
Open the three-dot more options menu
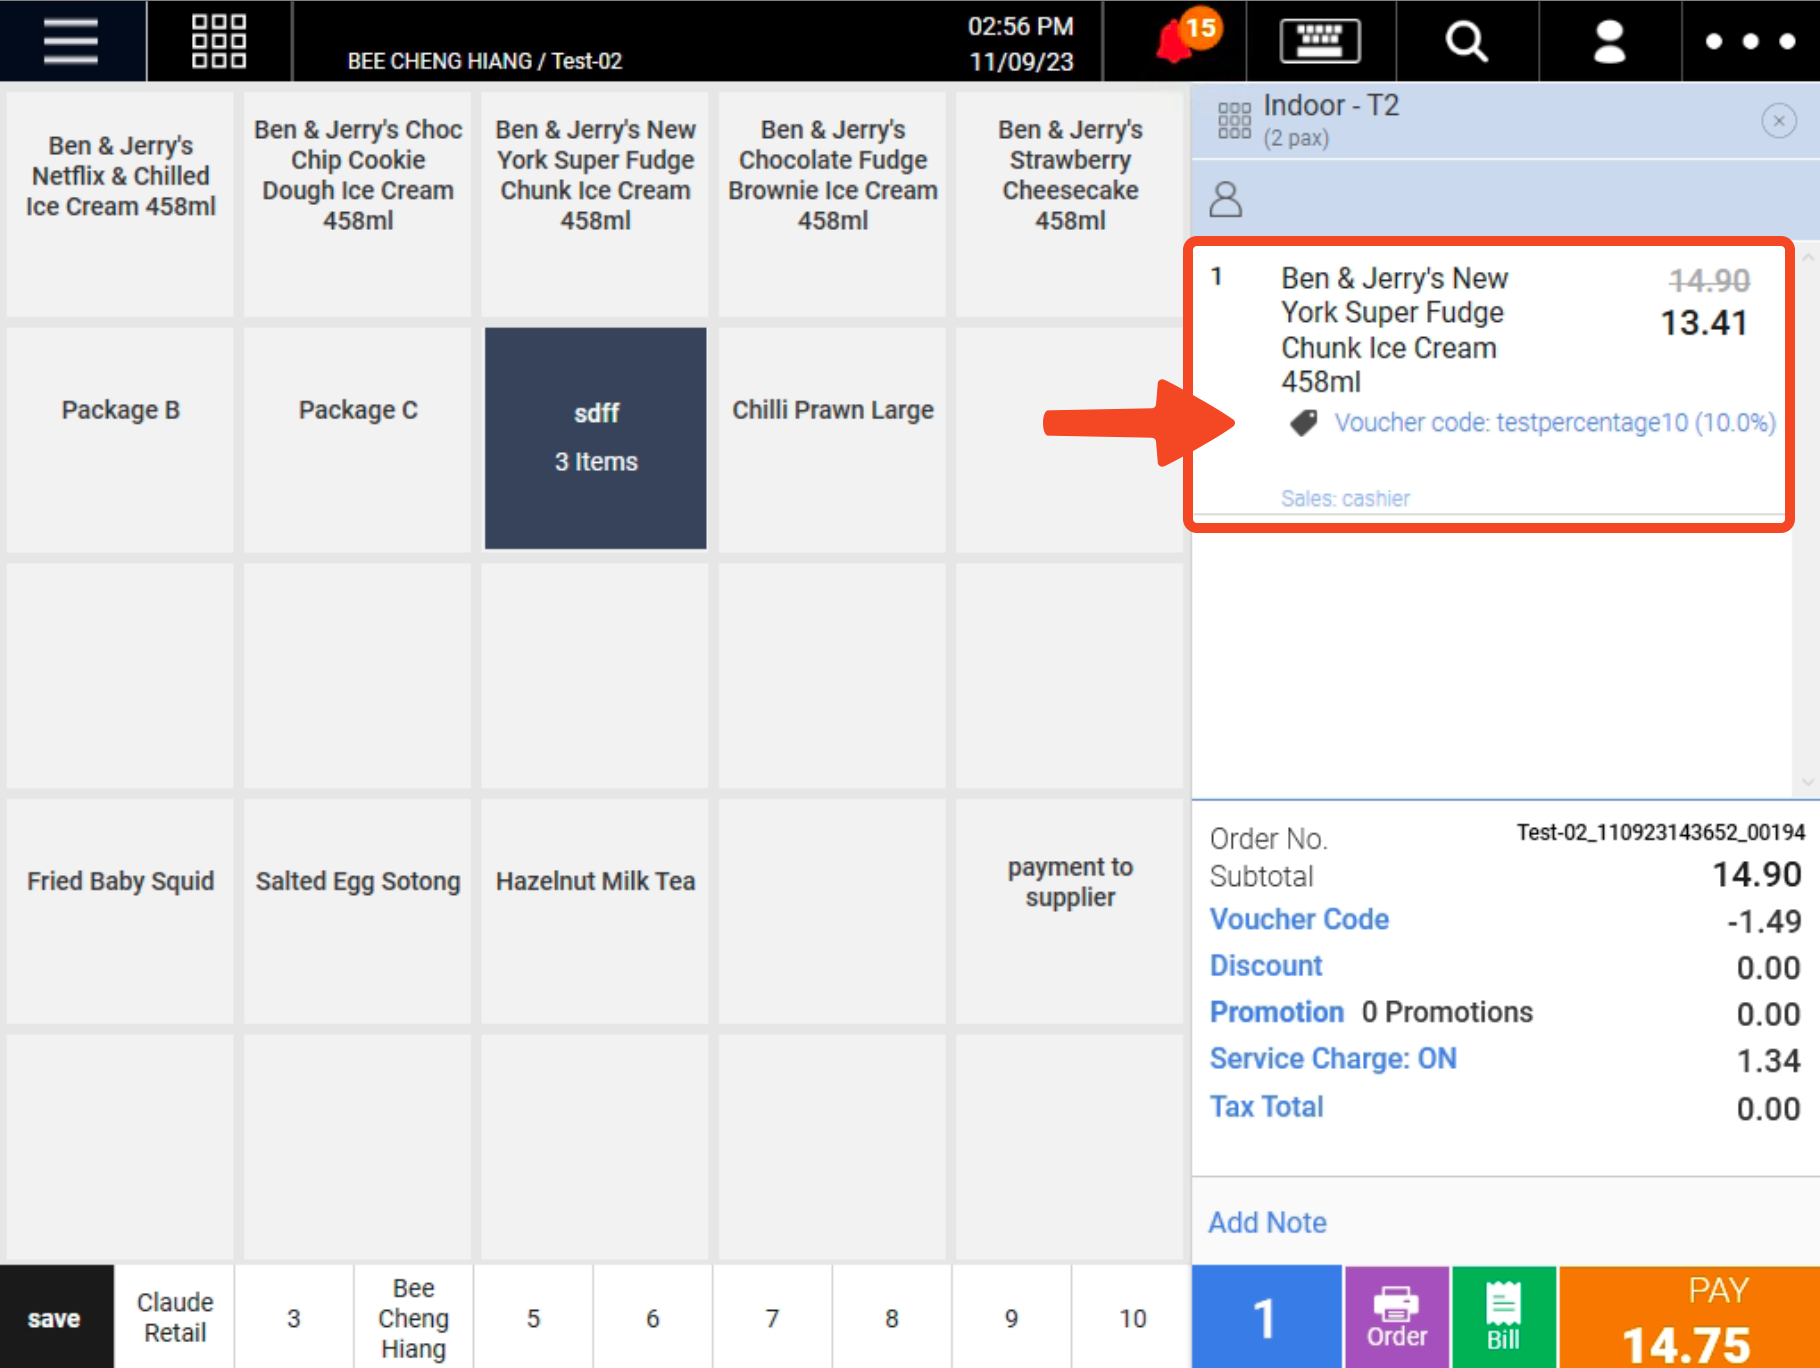tap(1750, 41)
